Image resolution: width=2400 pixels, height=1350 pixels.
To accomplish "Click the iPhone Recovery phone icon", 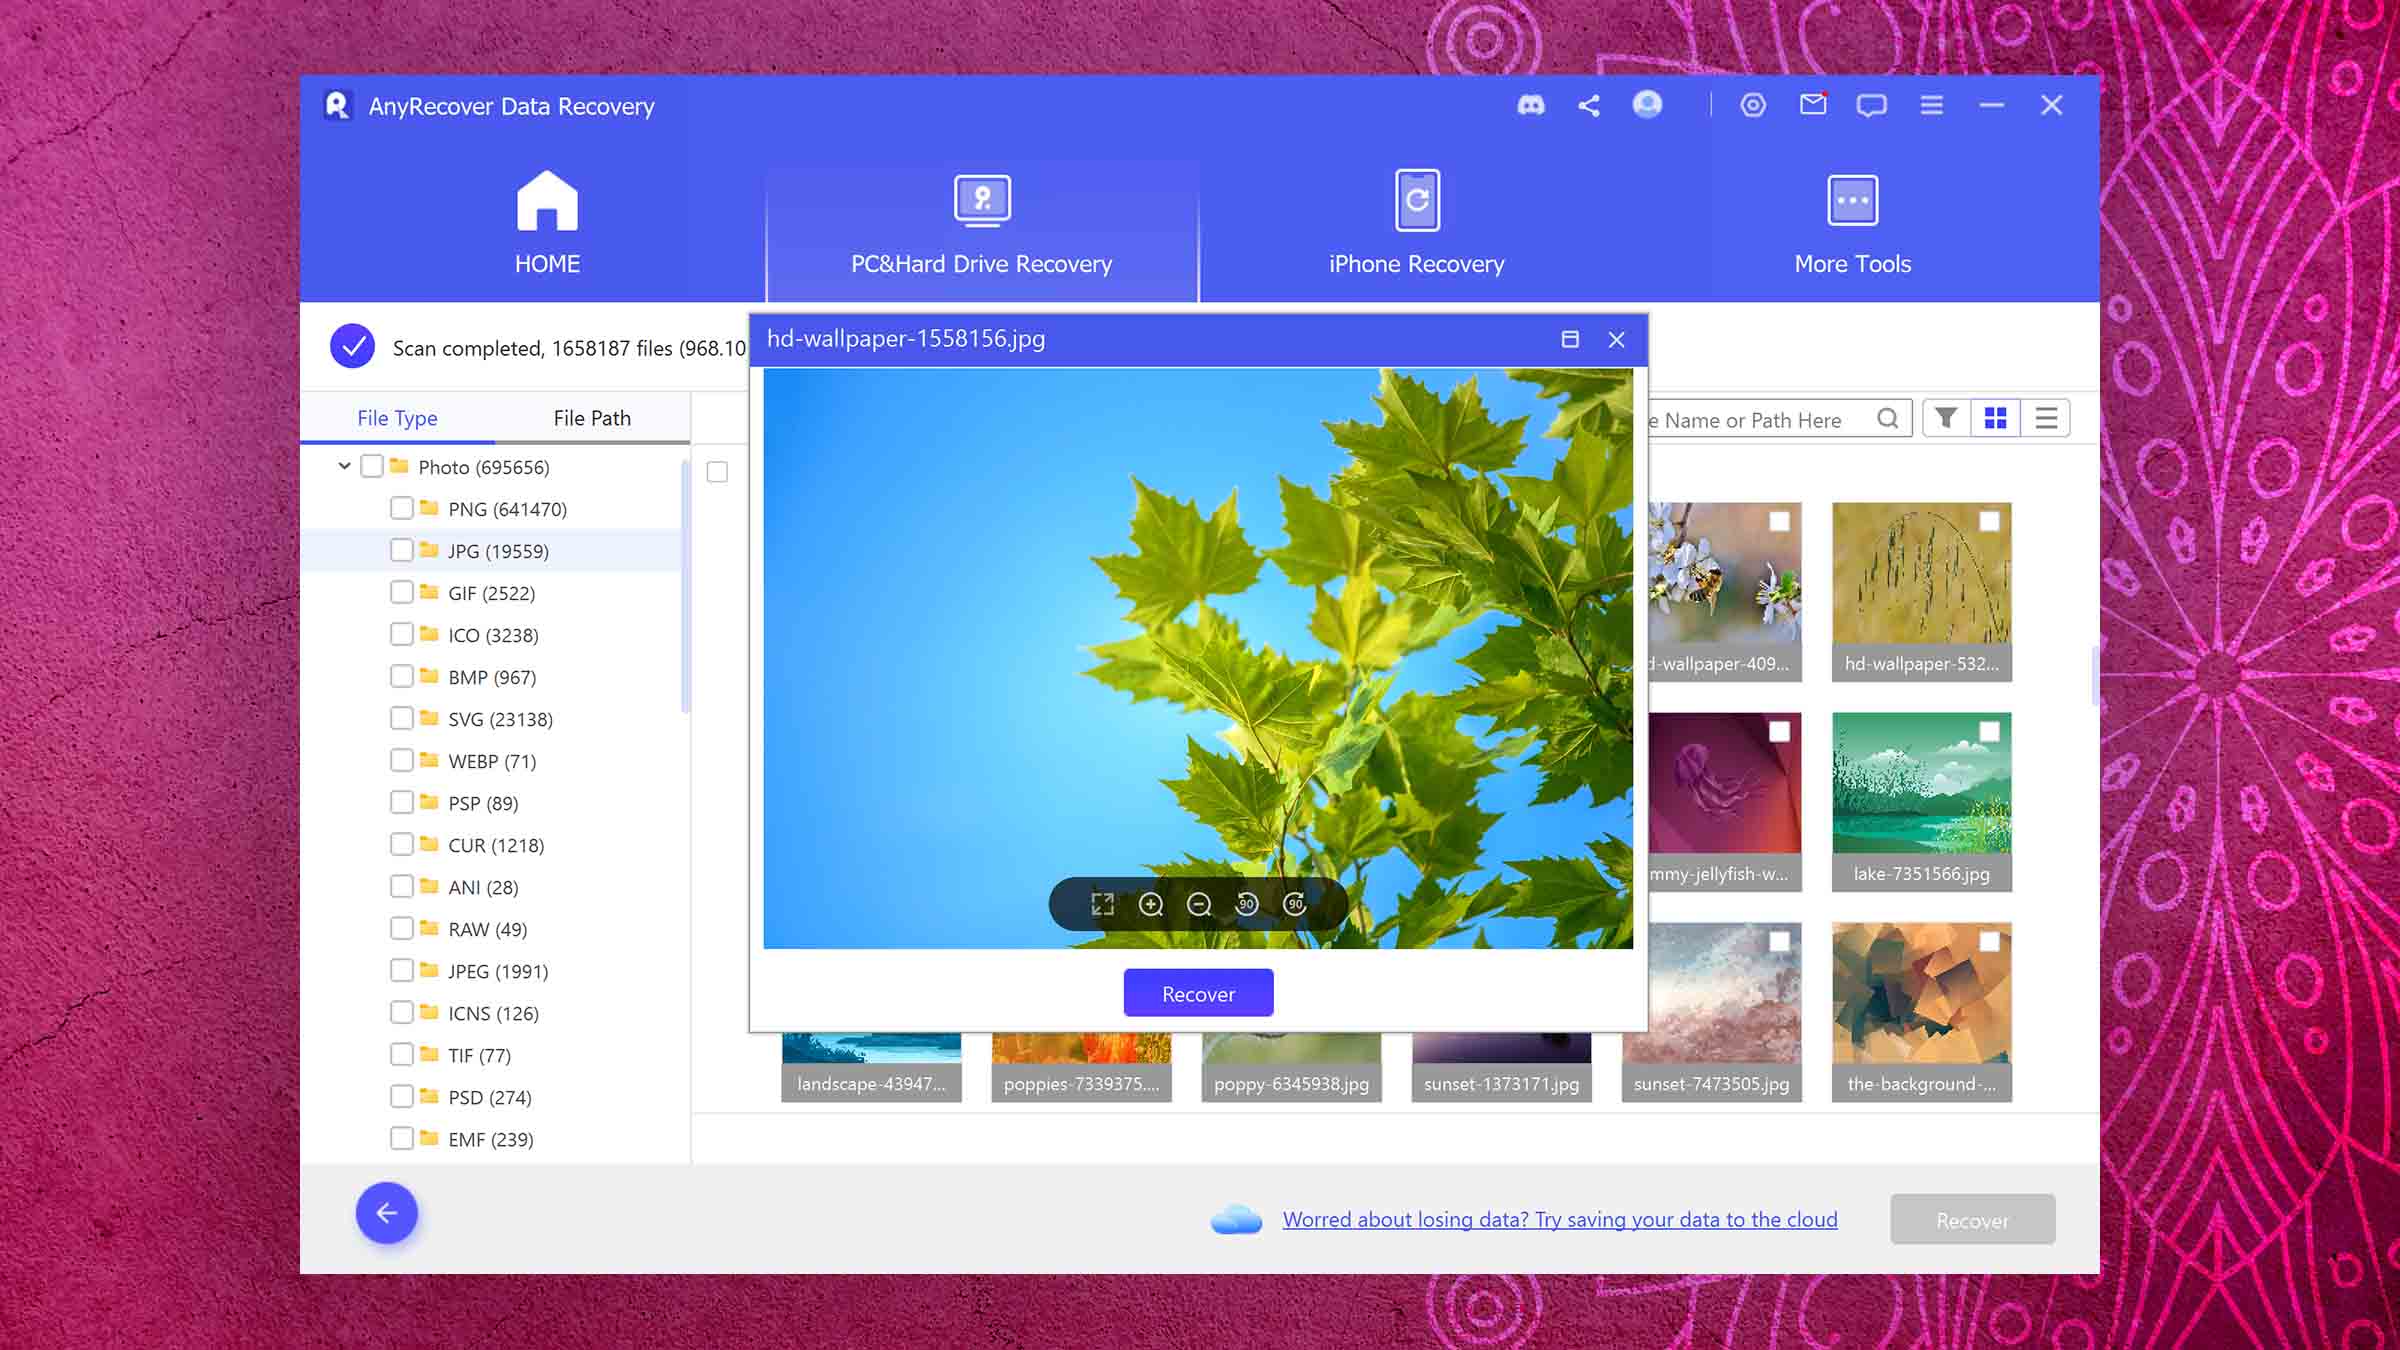I will click(1417, 200).
